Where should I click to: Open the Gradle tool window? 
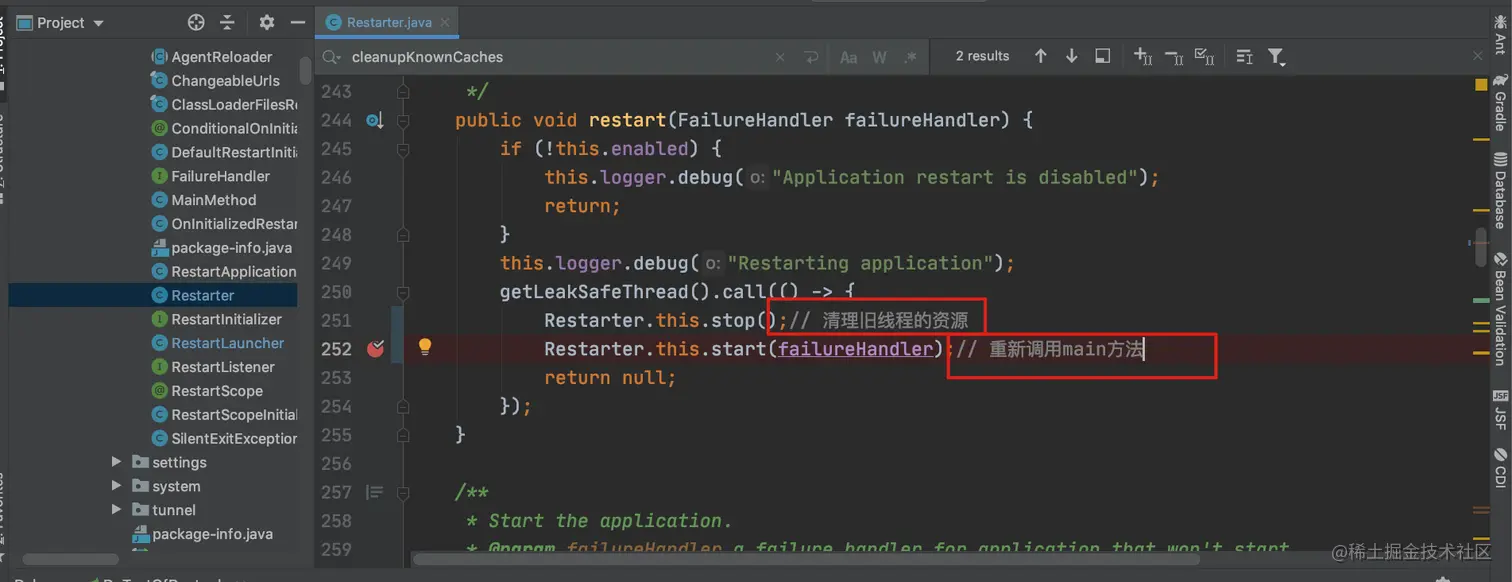[x=1500, y=101]
